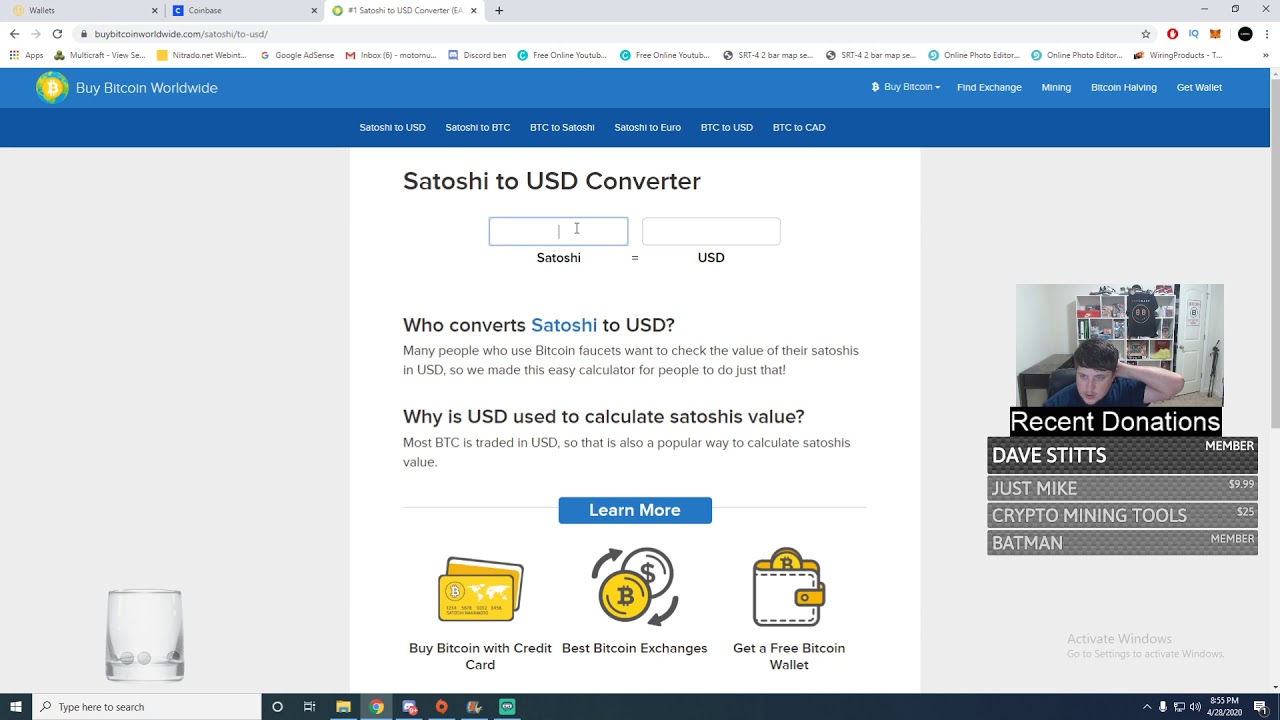Open the Mining link

tap(1056, 87)
